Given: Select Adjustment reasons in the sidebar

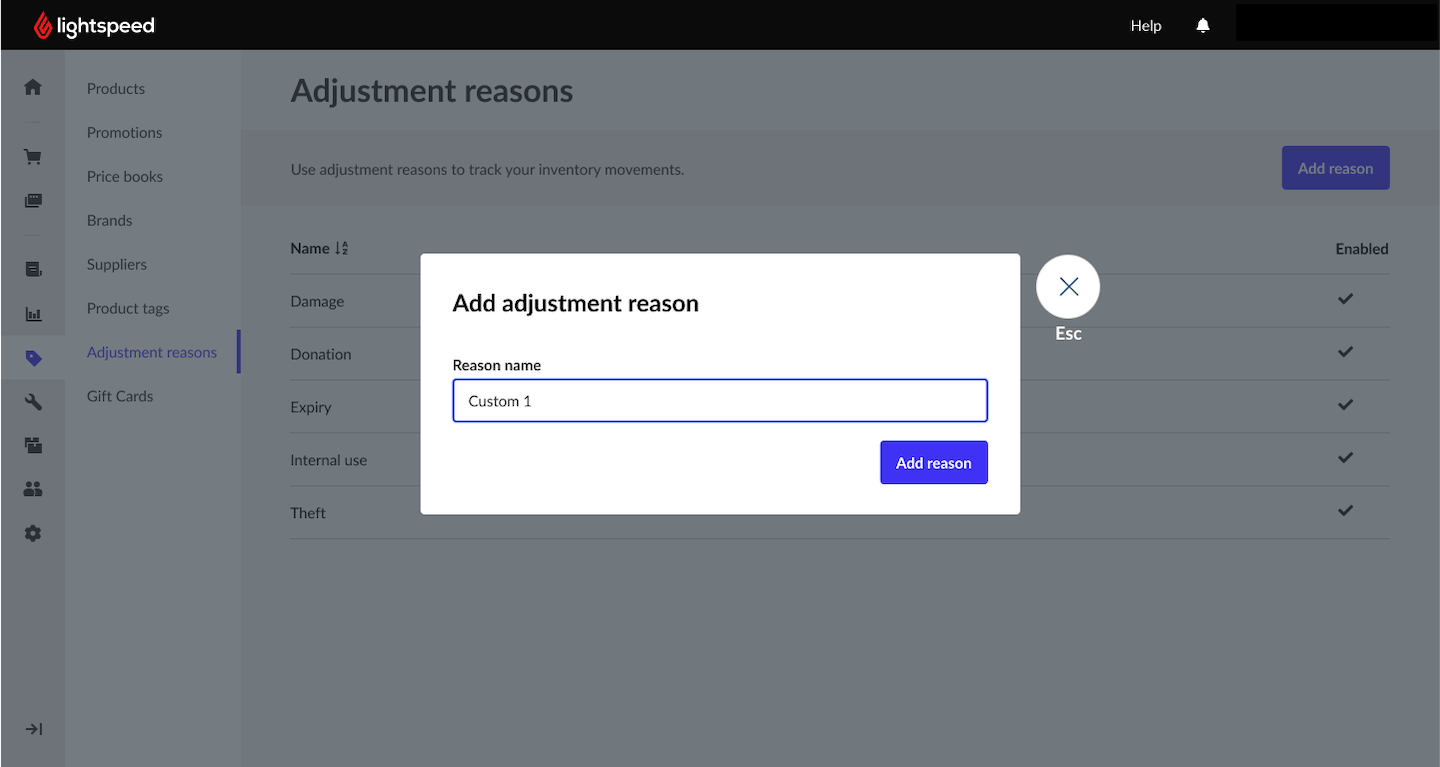Looking at the screenshot, I should (x=151, y=352).
